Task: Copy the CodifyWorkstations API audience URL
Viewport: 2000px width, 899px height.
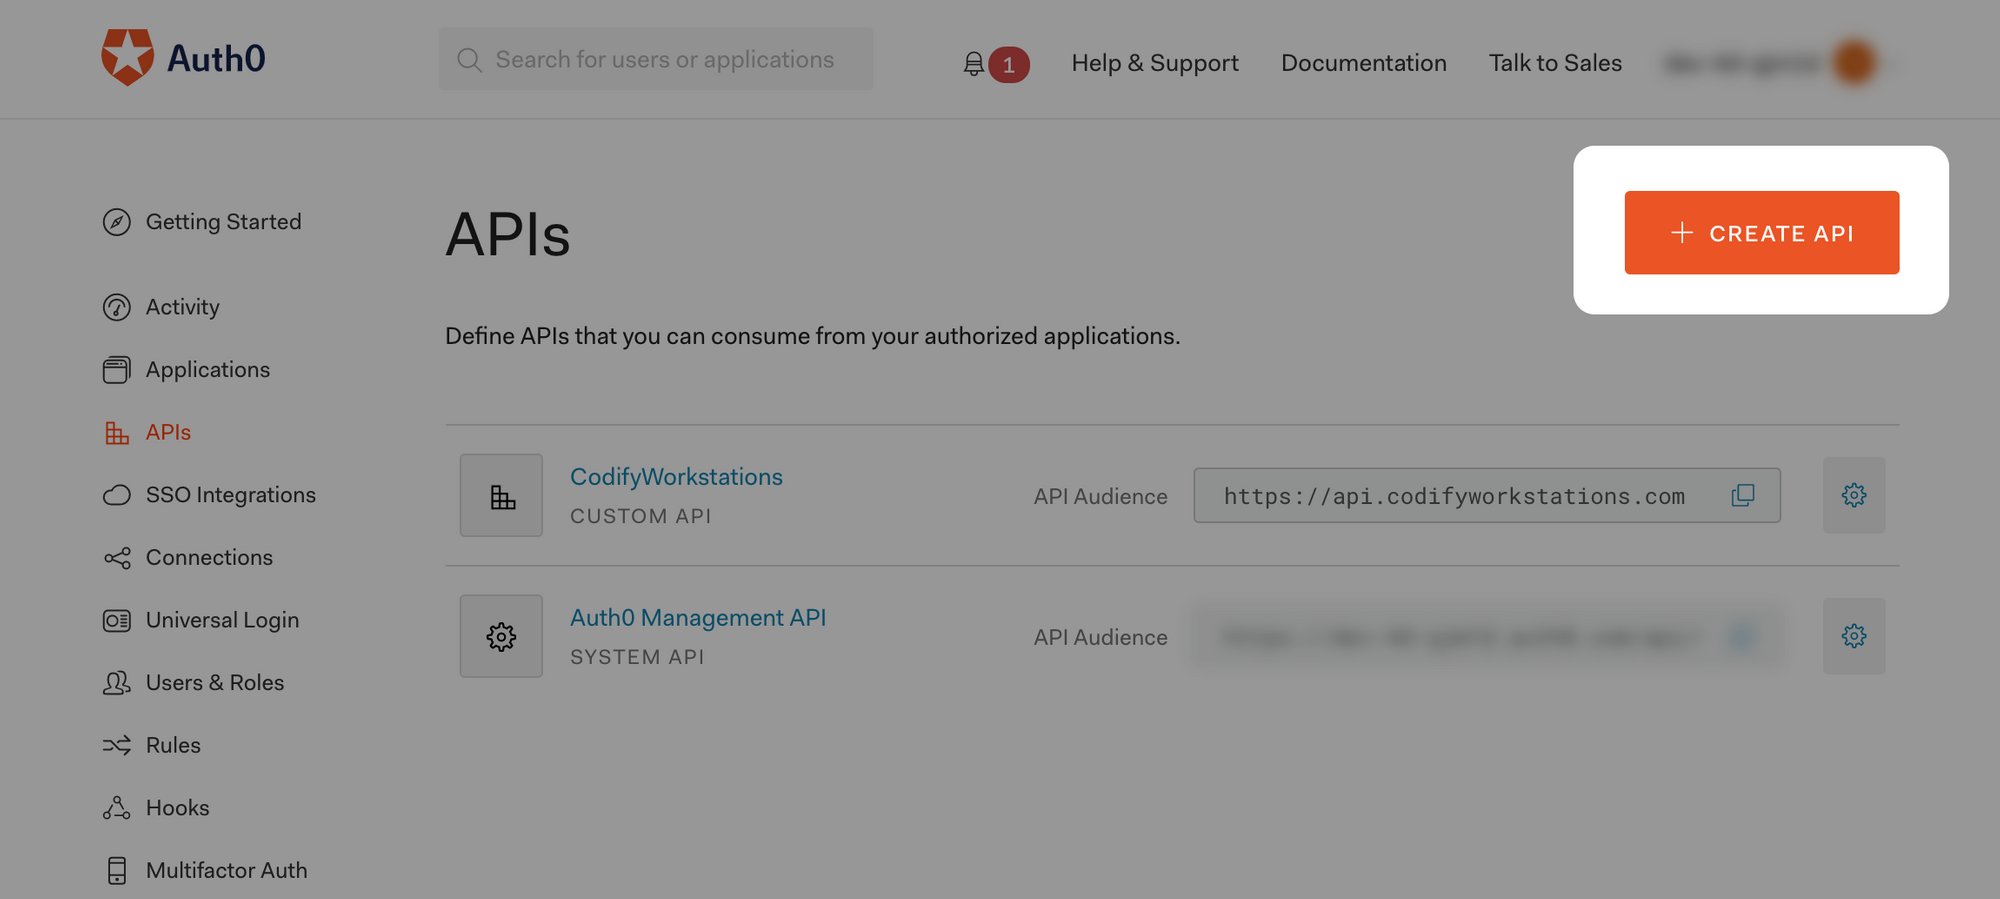Action: (x=1743, y=495)
